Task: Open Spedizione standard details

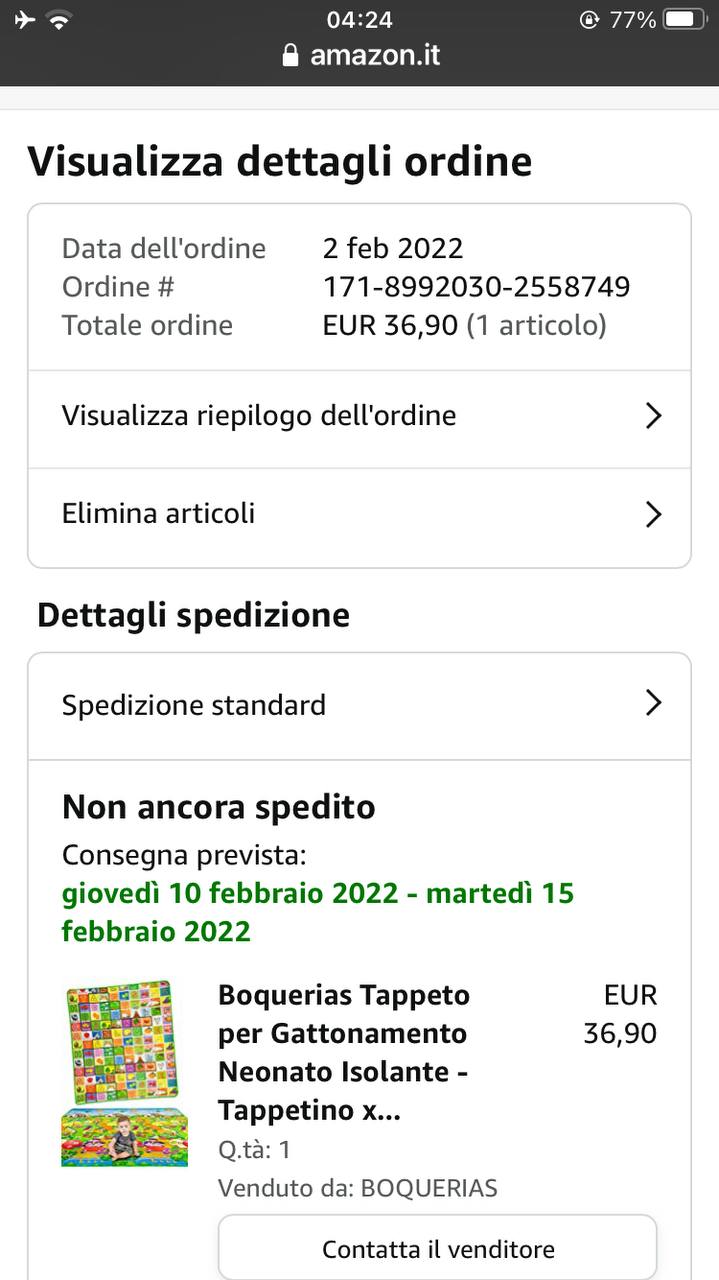Action: coord(194,705)
